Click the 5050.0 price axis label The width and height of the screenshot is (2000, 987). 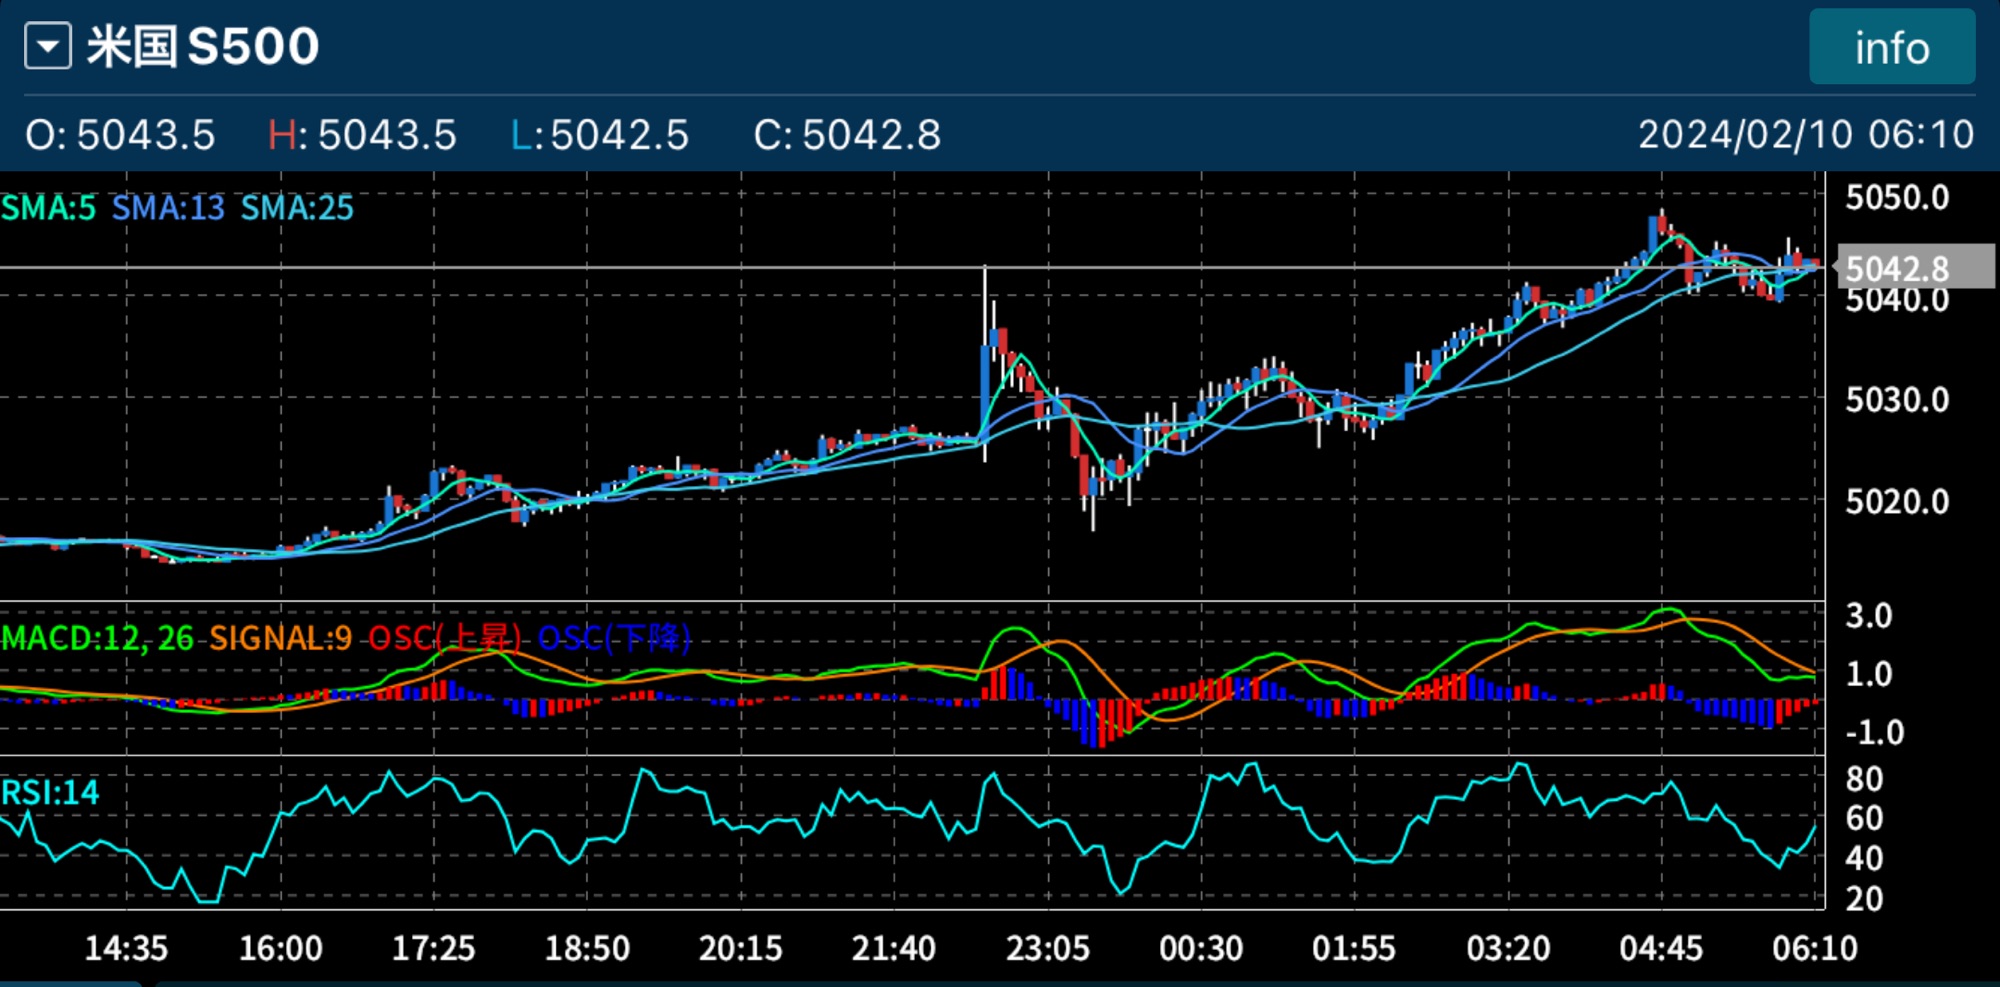click(x=1897, y=198)
